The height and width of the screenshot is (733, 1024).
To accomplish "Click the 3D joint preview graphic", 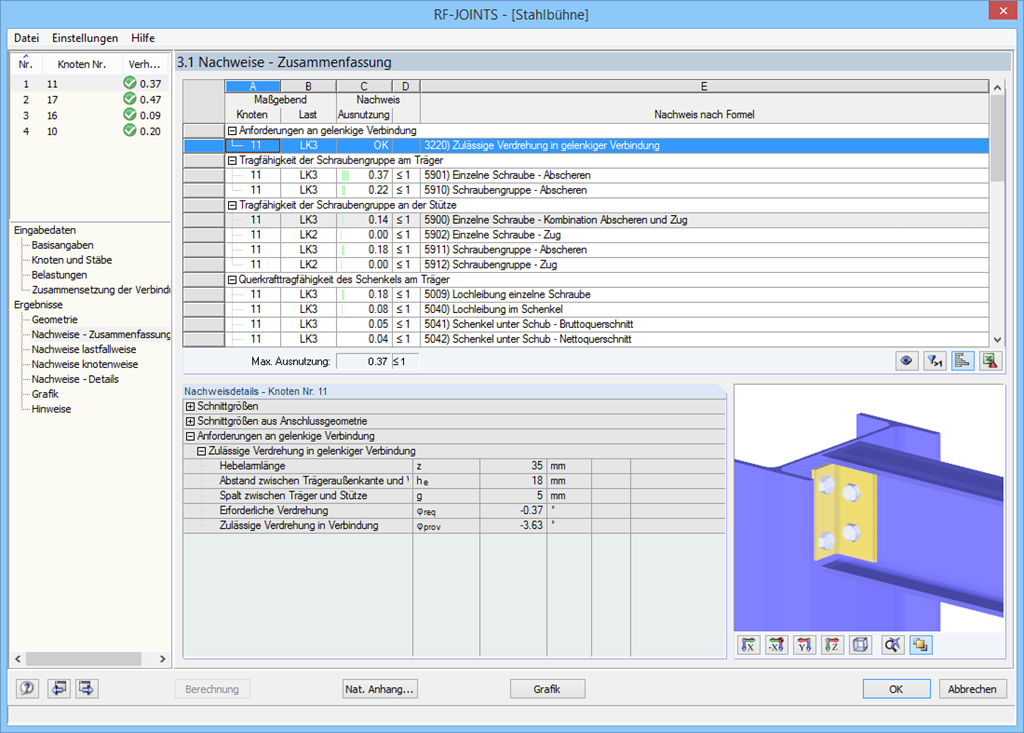I will point(869,508).
